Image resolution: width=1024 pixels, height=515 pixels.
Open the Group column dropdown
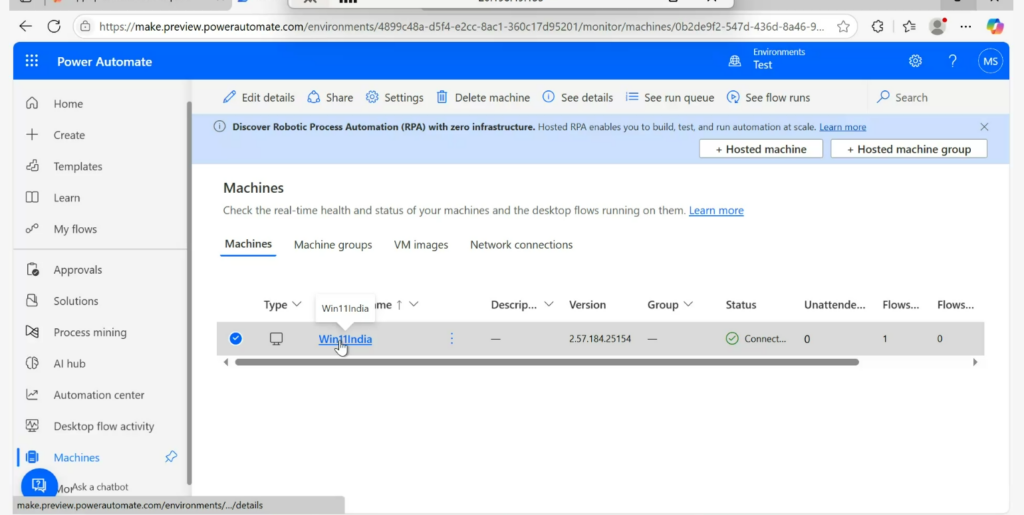pyautogui.click(x=688, y=304)
